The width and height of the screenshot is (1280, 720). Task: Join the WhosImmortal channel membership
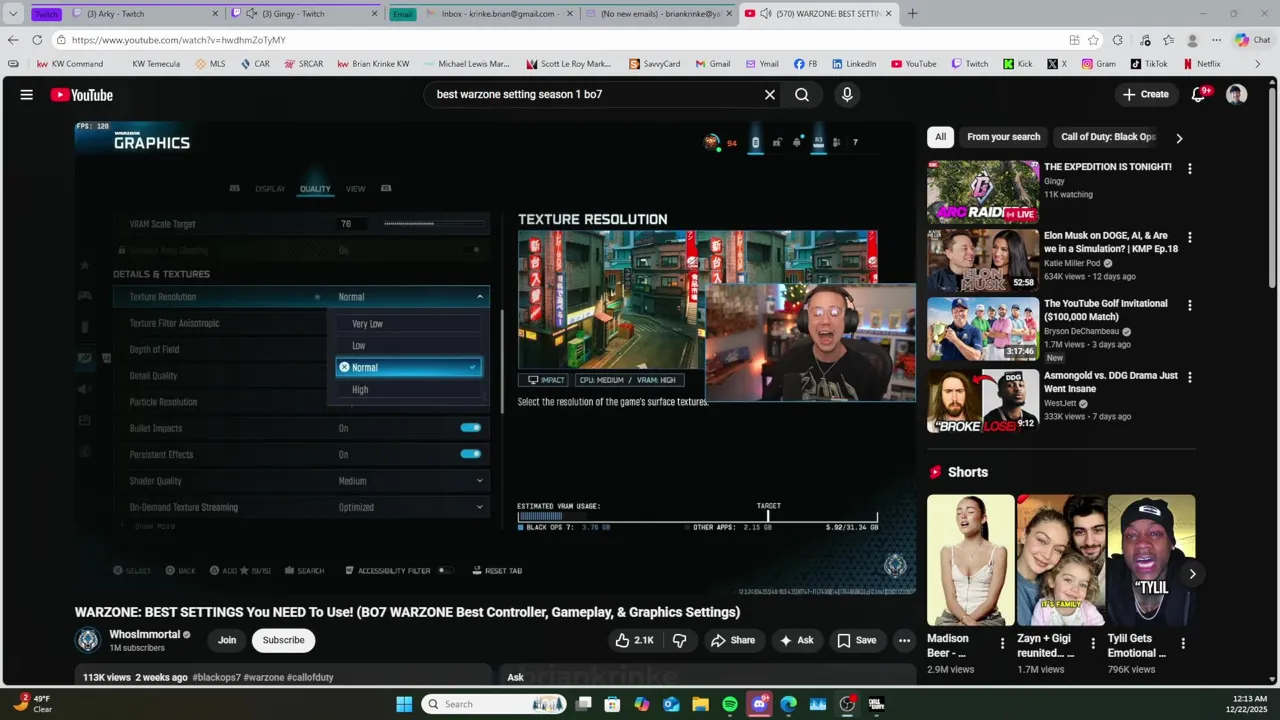click(227, 640)
